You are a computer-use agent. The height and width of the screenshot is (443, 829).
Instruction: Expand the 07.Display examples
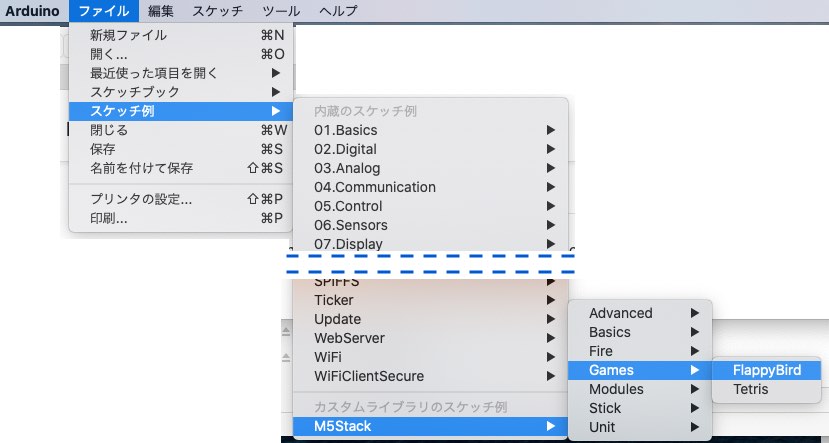[431, 243]
